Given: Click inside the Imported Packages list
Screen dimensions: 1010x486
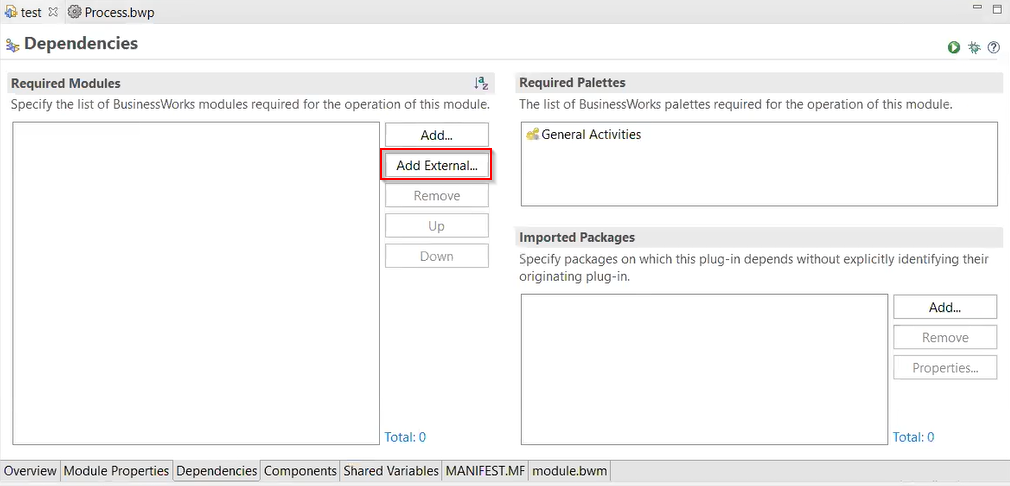Looking at the screenshot, I should [x=705, y=368].
